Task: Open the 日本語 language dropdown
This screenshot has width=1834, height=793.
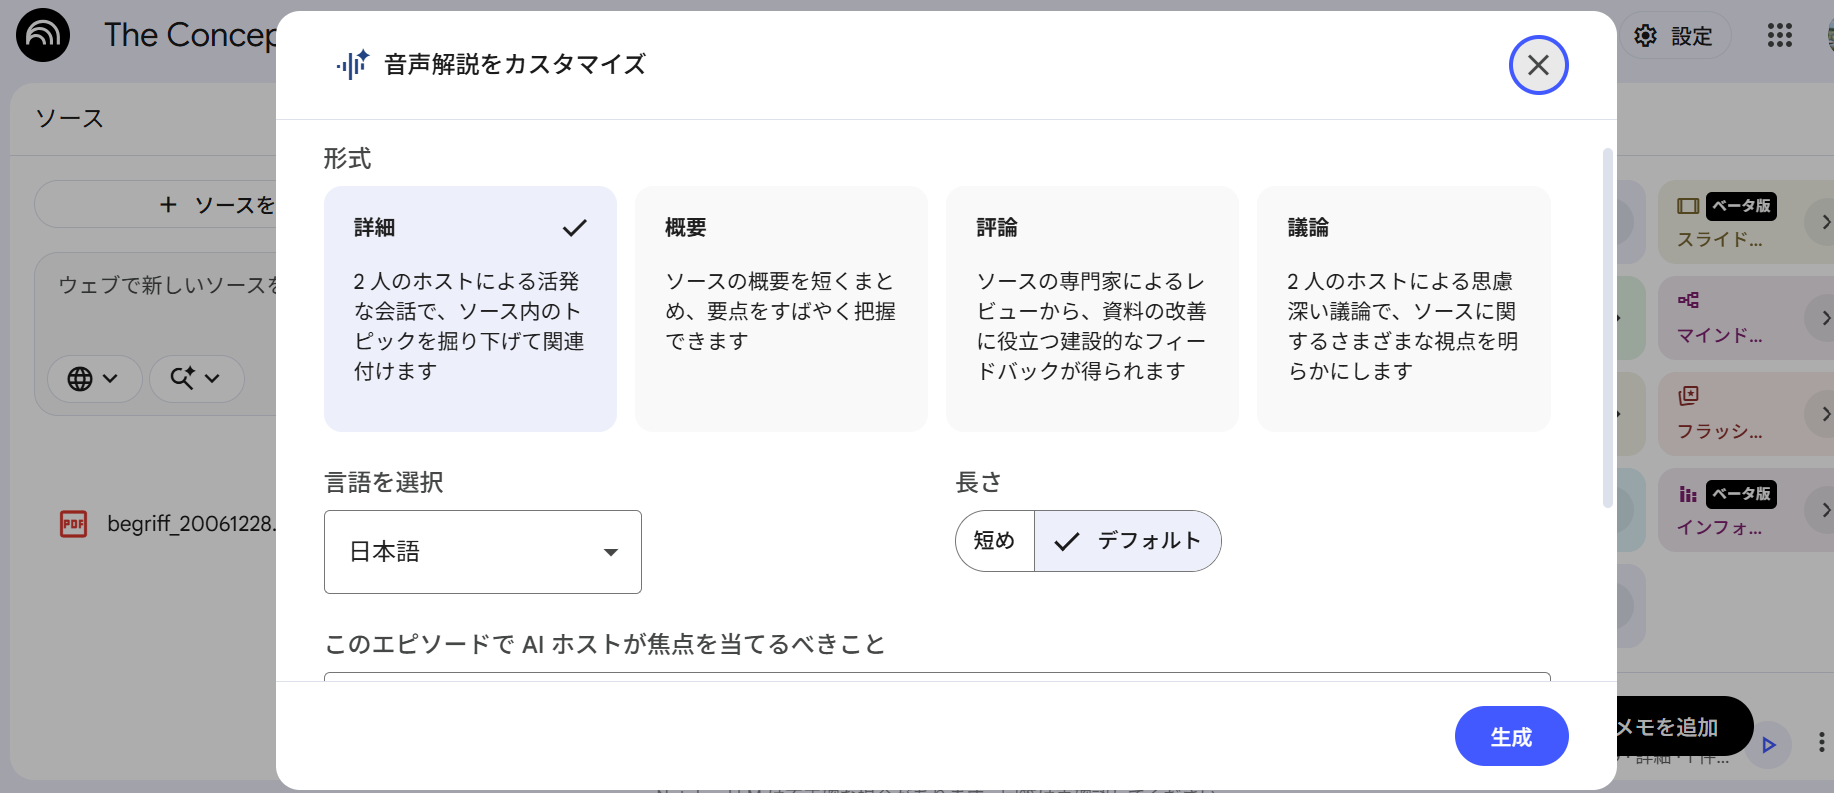Action: [483, 552]
